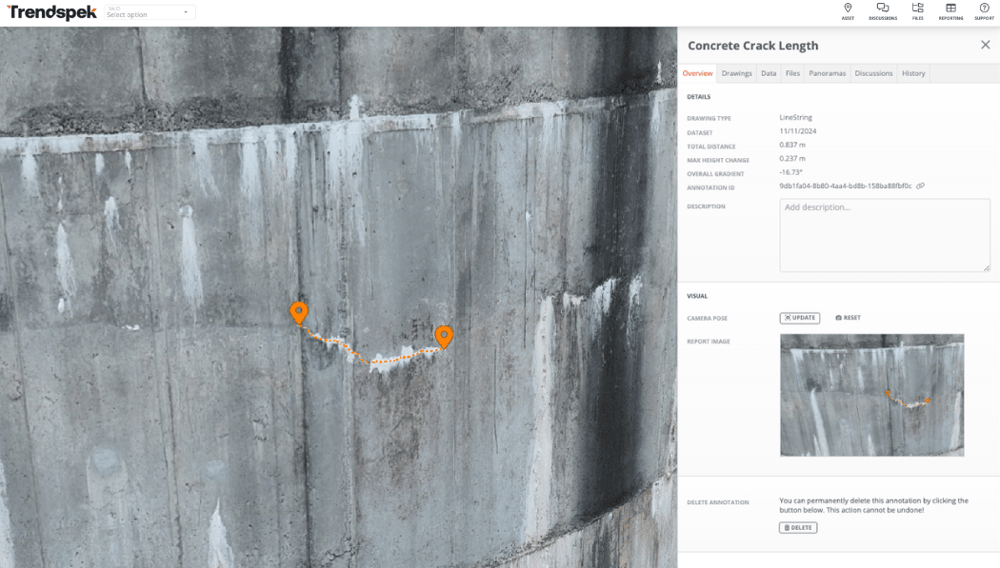The height and width of the screenshot is (568, 1000).
Task: Switch to the Overview tab
Action: pyautogui.click(x=697, y=73)
